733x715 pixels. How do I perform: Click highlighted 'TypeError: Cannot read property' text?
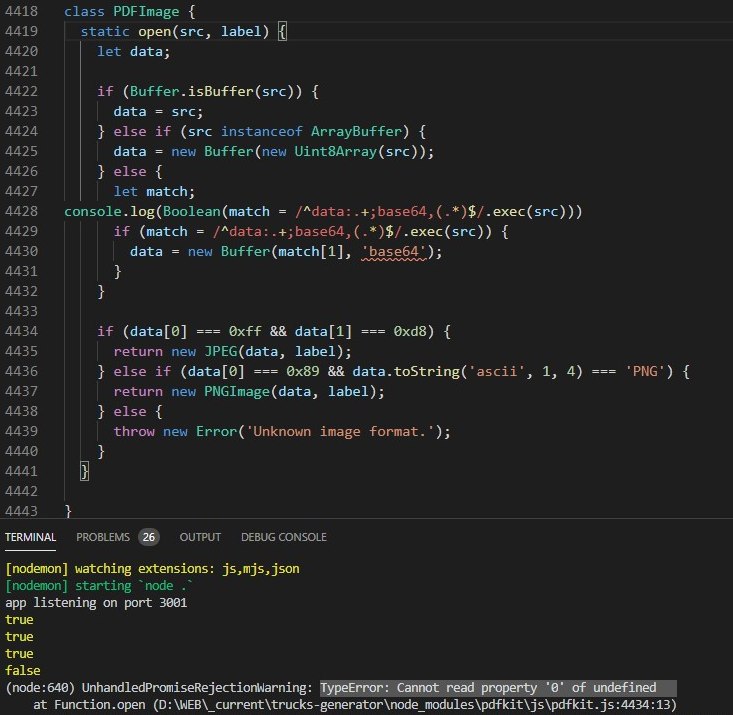(x=498, y=687)
